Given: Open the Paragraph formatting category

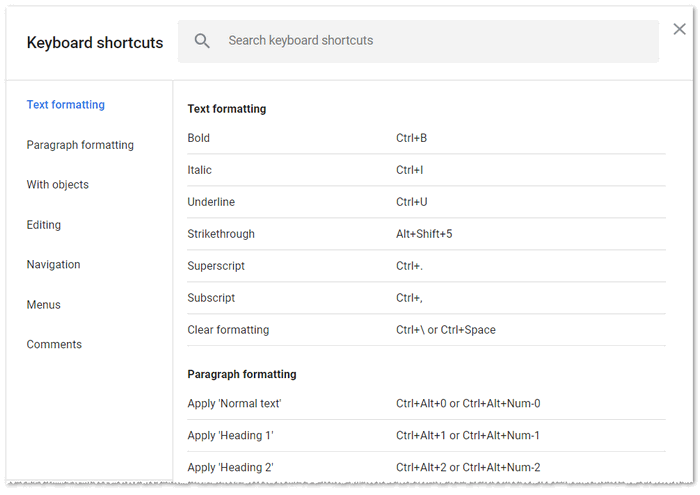Looking at the screenshot, I should (80, 145).
